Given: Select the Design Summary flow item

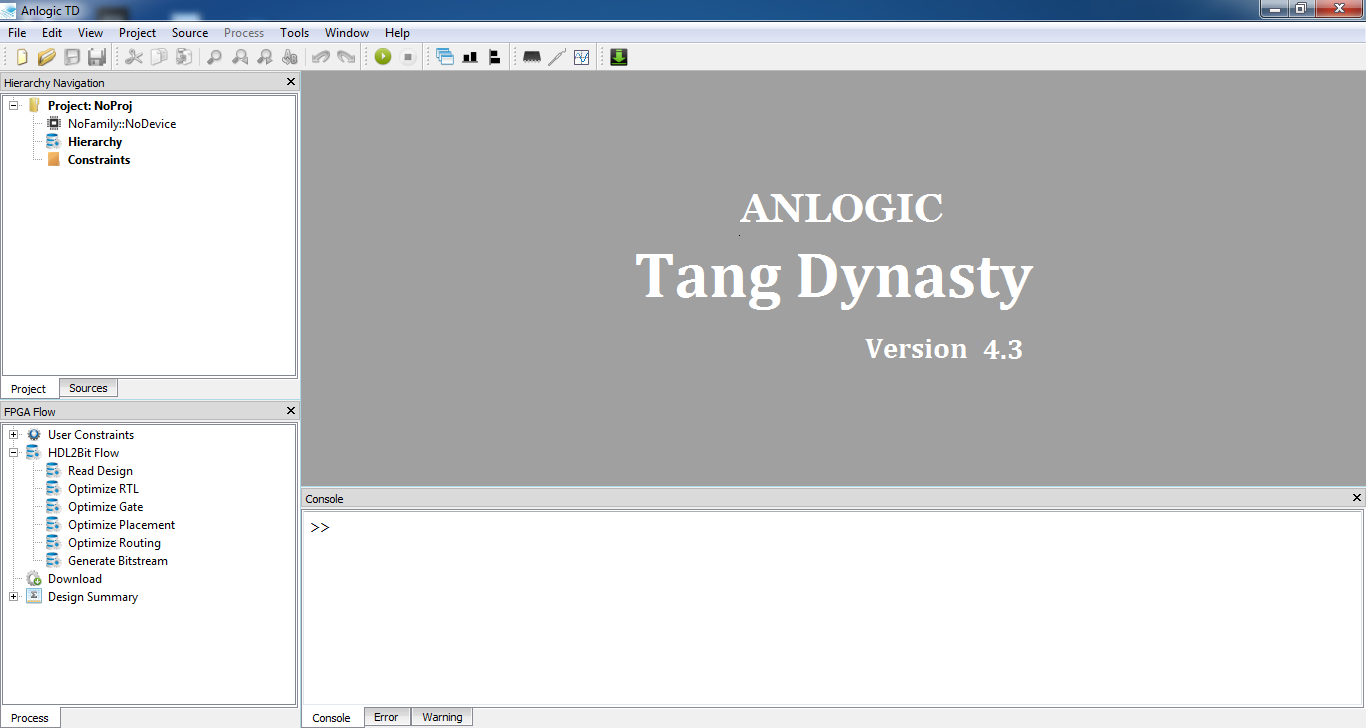Looking at the screenshot, I should 93,597.
